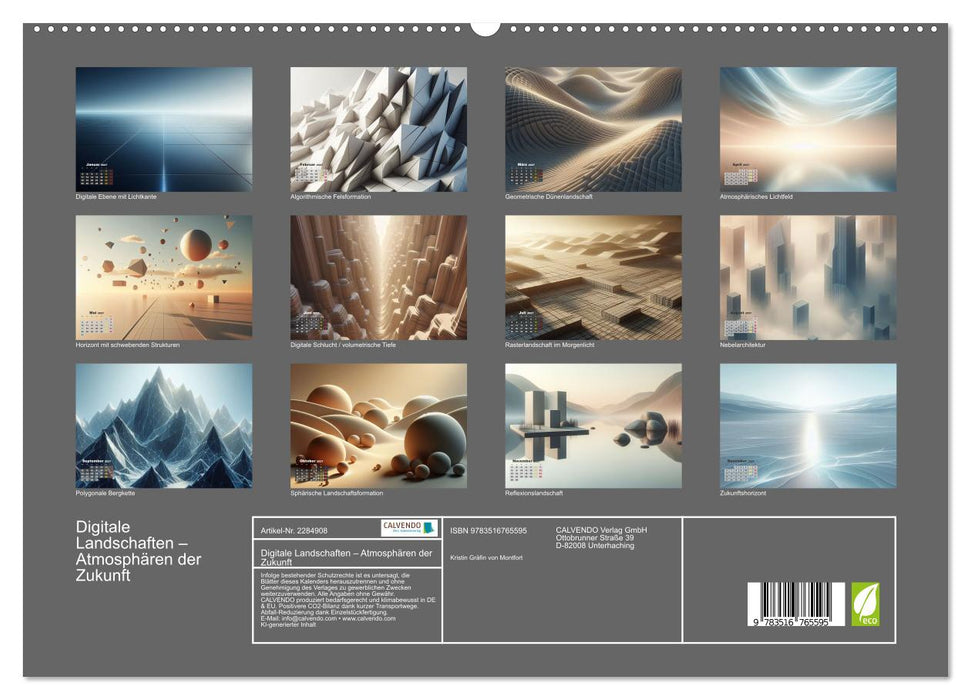
Task: Click the large calendar title at bottom left
Action: [139, 551]
